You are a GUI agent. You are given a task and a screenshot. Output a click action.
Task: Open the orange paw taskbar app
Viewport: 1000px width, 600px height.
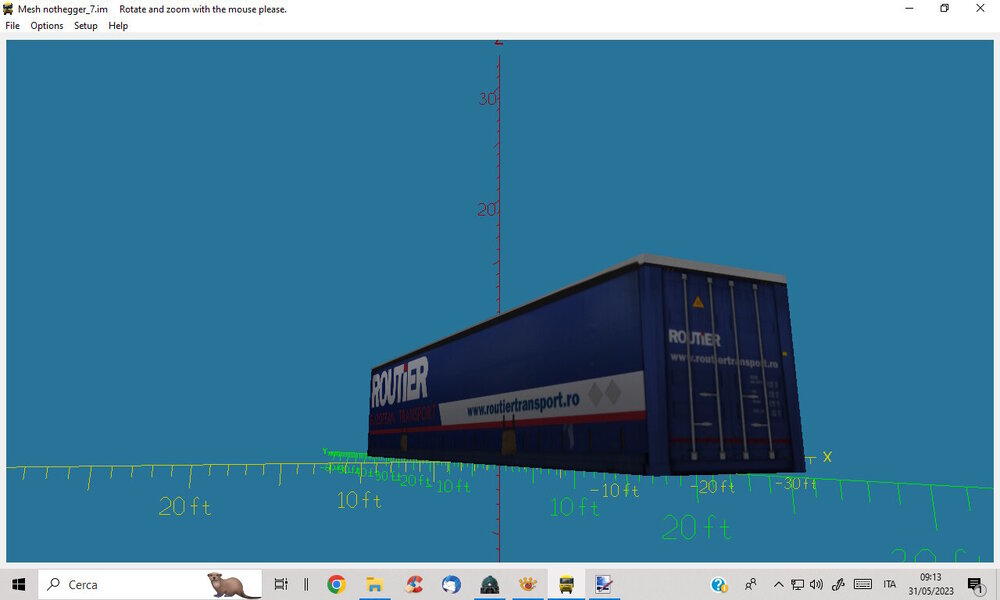[527, 584]
